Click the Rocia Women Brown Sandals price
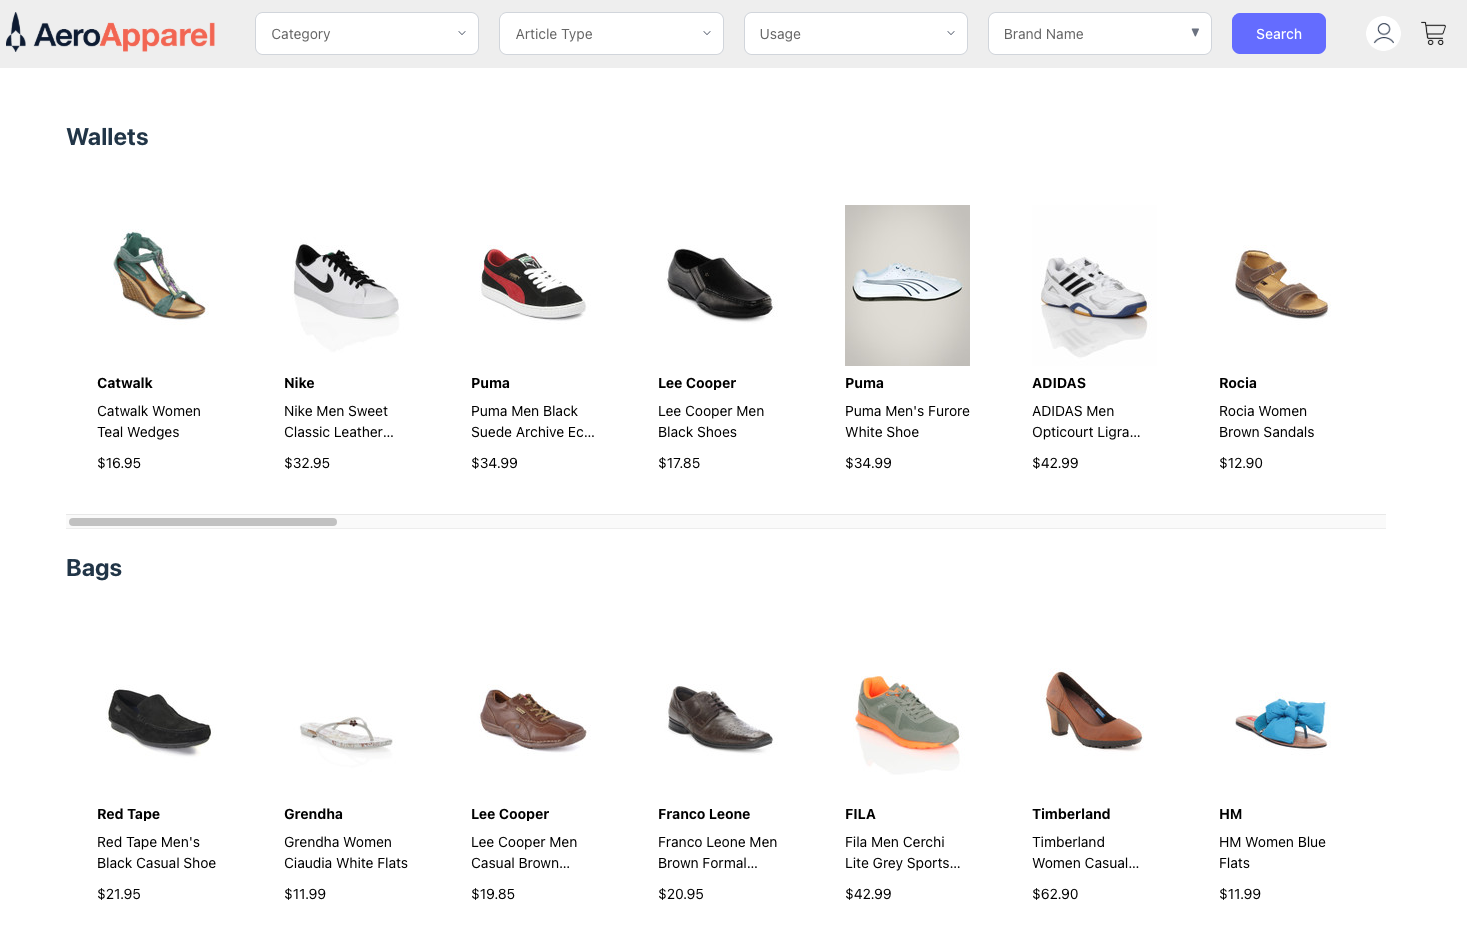 [1241, 463]
